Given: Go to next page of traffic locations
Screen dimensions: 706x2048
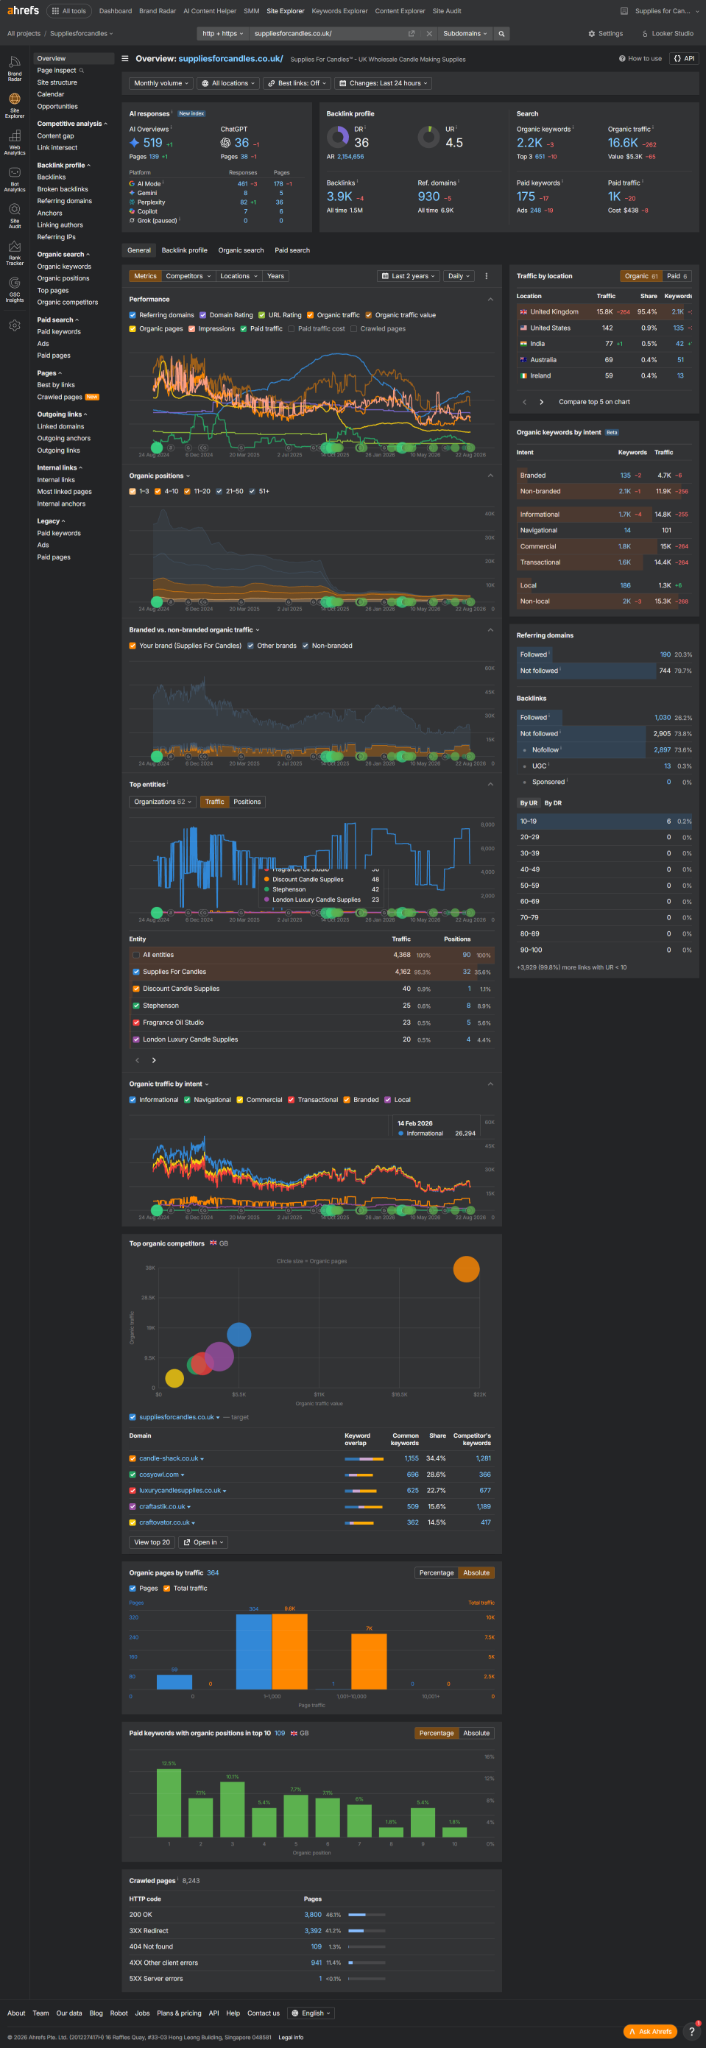Looking at the screenshot, I should 542,402.
